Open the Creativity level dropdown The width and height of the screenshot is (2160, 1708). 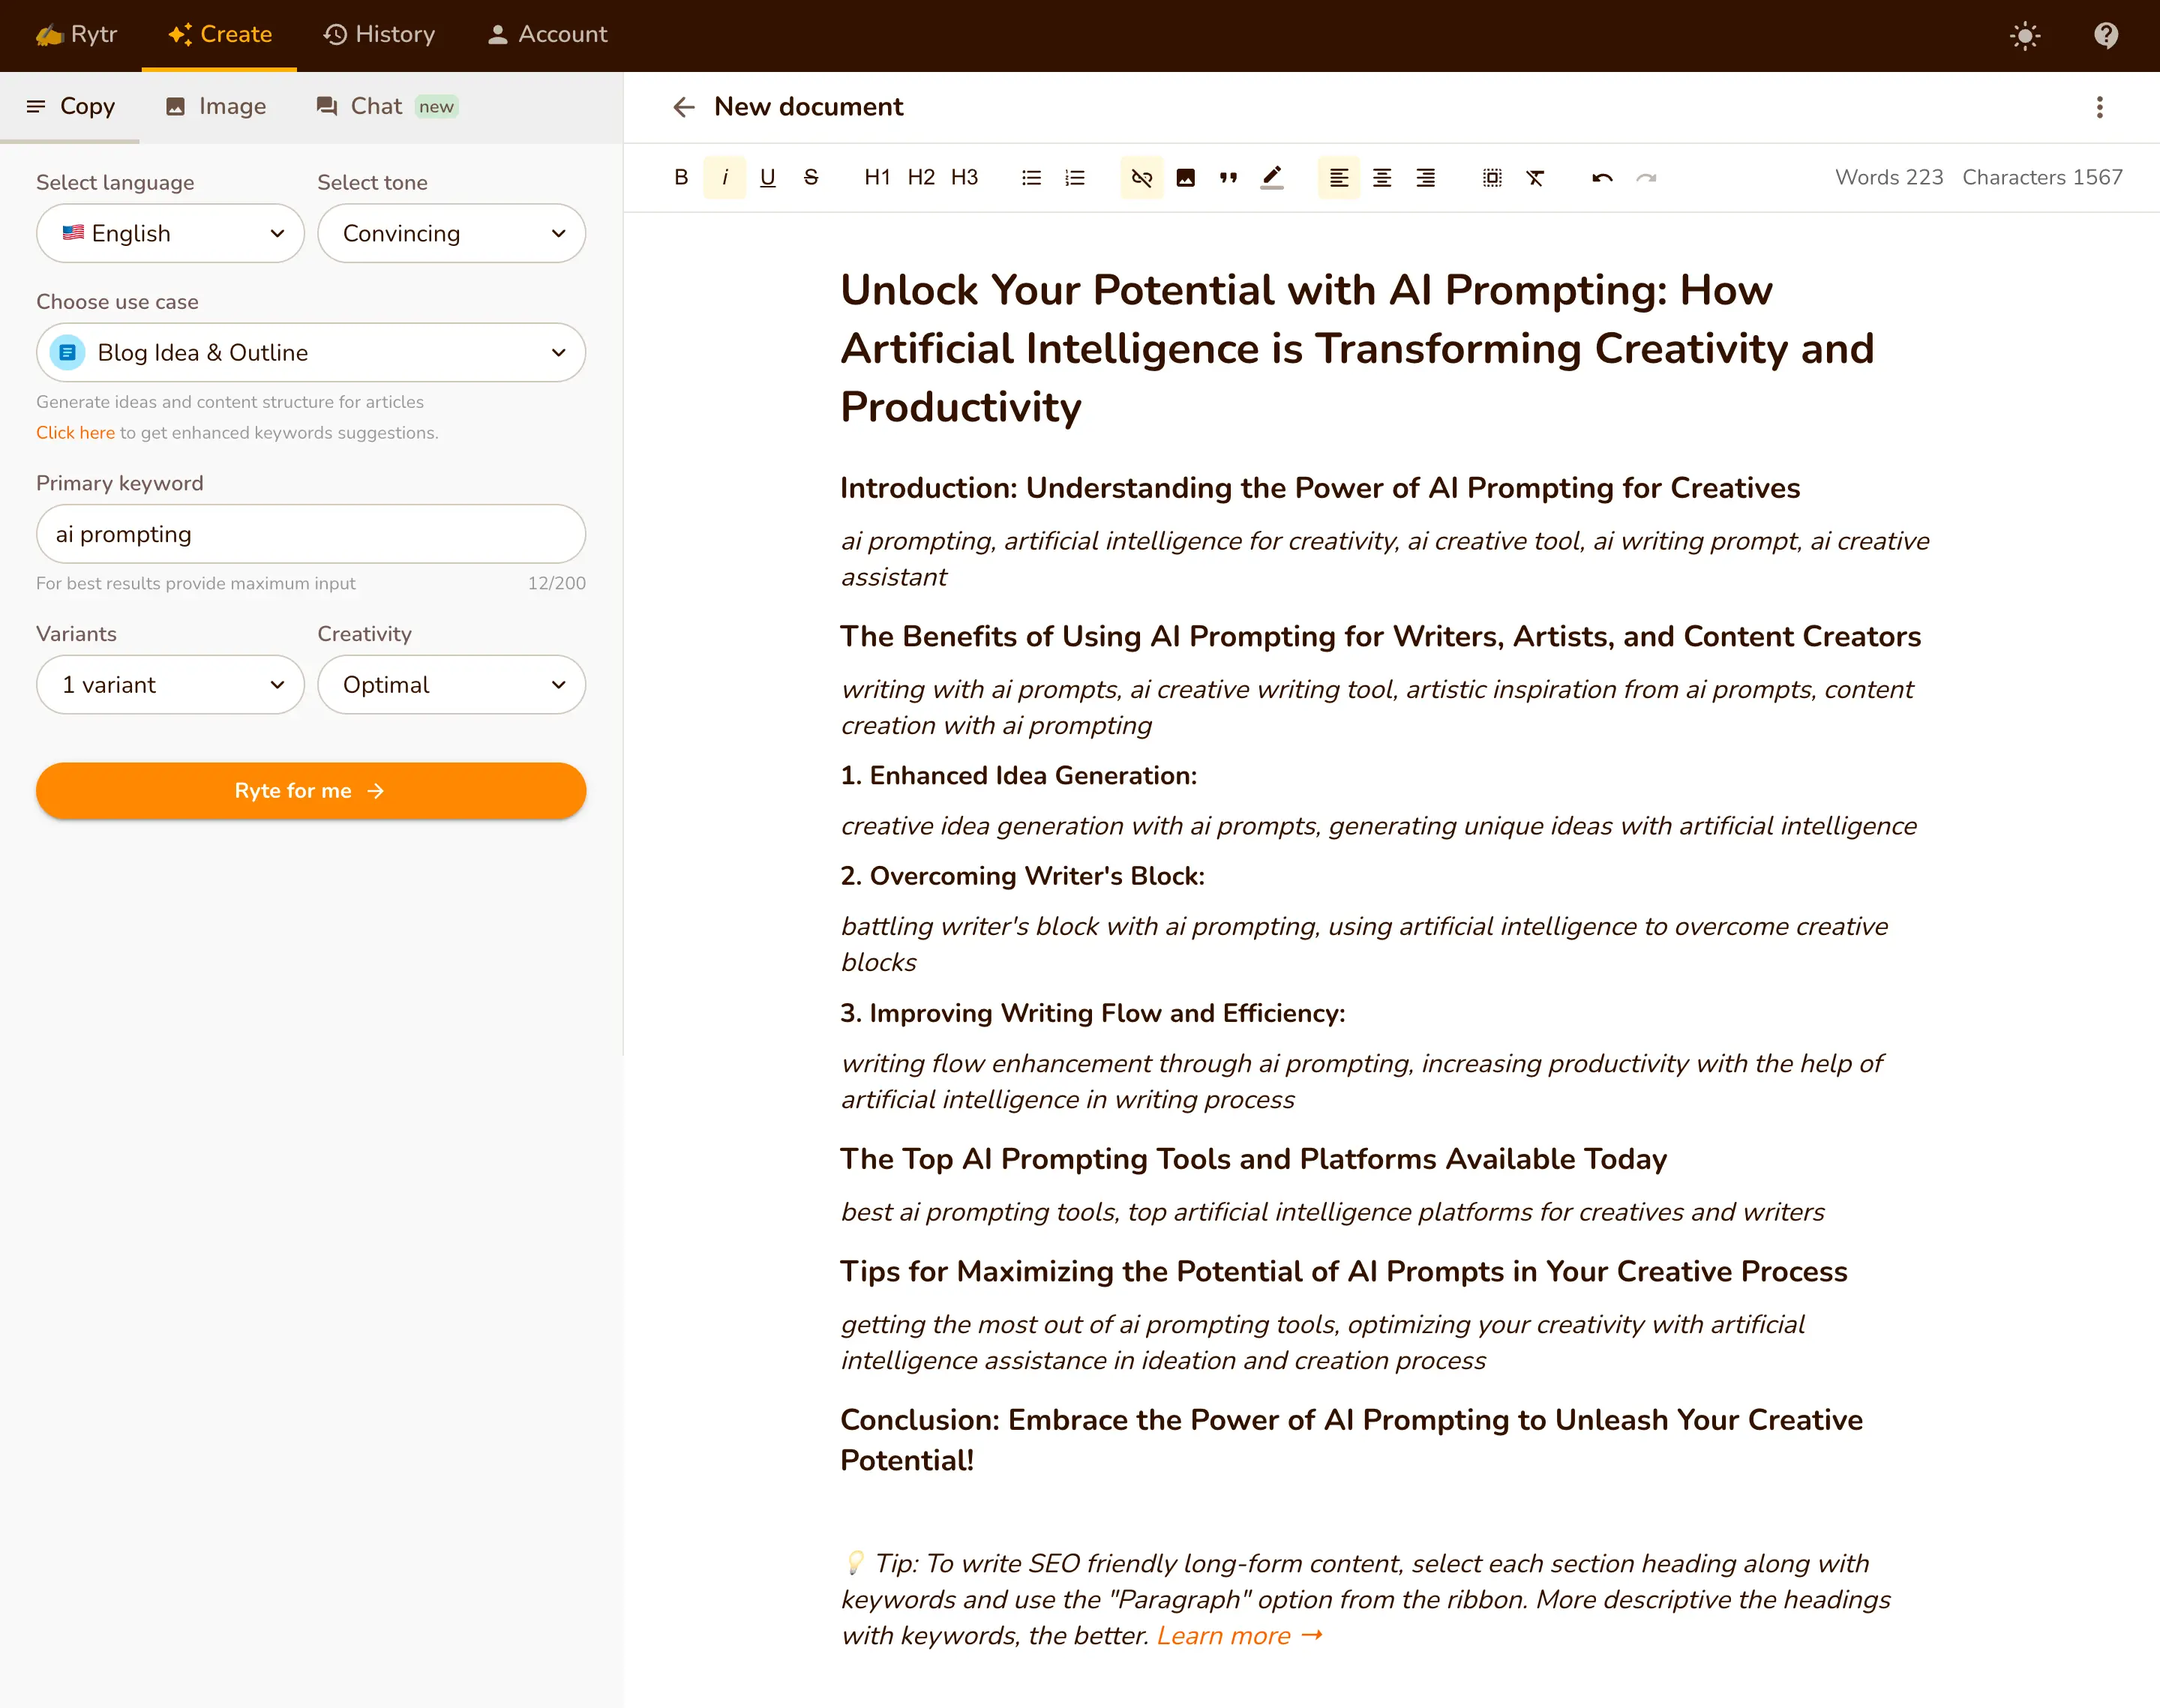[451, 685]
